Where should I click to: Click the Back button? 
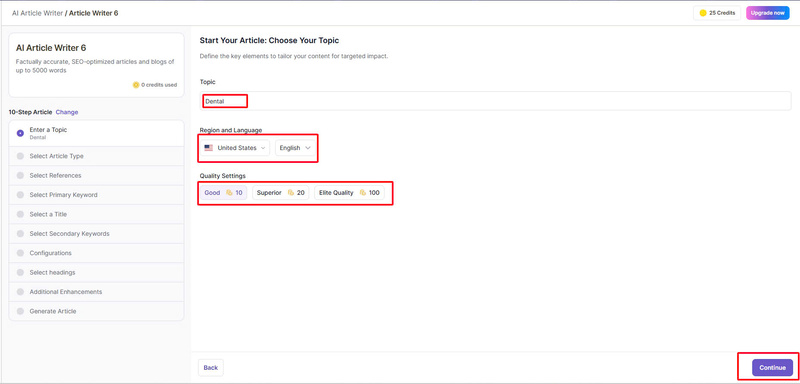(211, 368)
